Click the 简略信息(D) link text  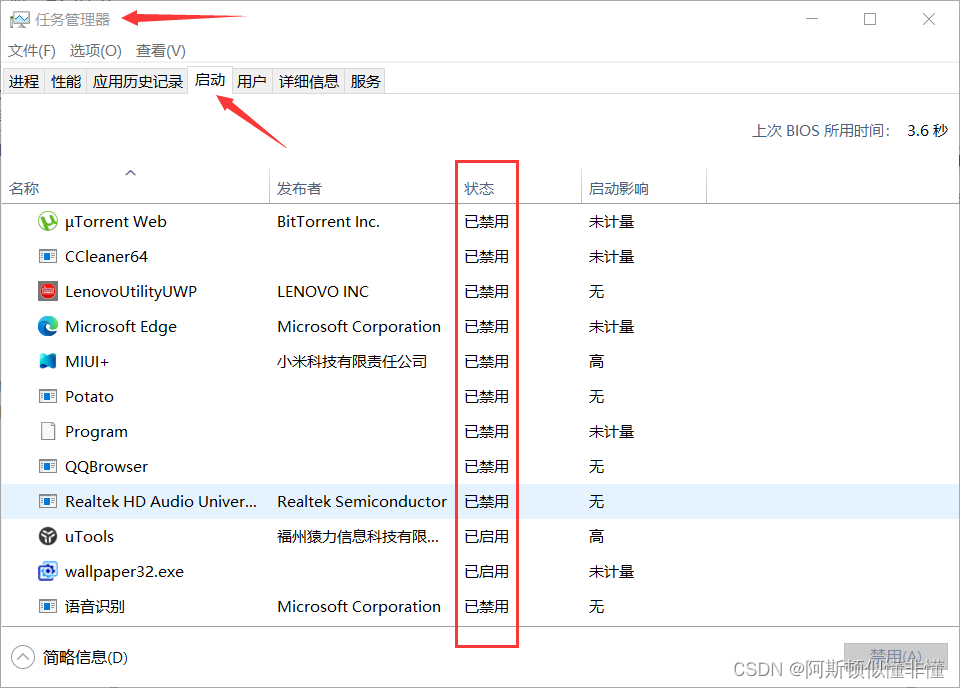[x=85, y=657]
